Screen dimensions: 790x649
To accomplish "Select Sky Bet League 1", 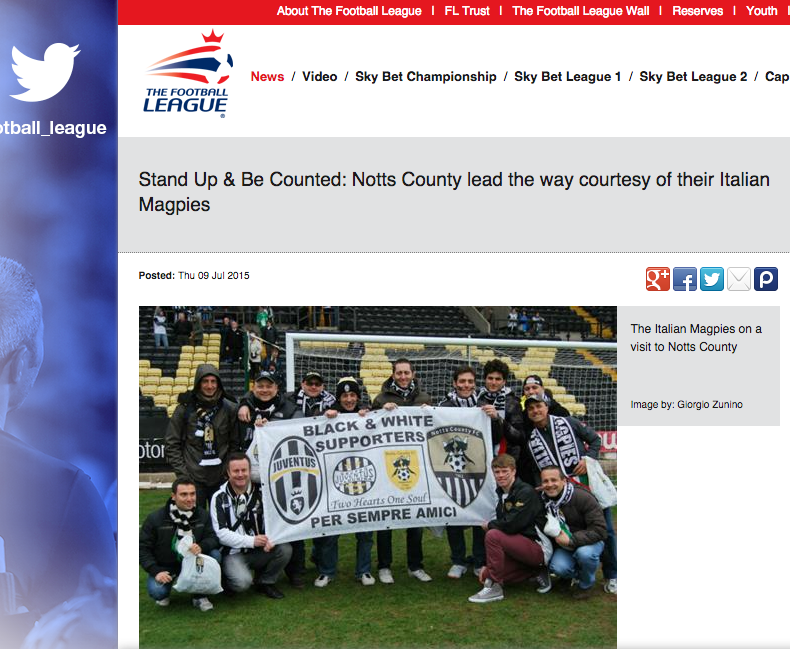I will (x=567, y=77).
